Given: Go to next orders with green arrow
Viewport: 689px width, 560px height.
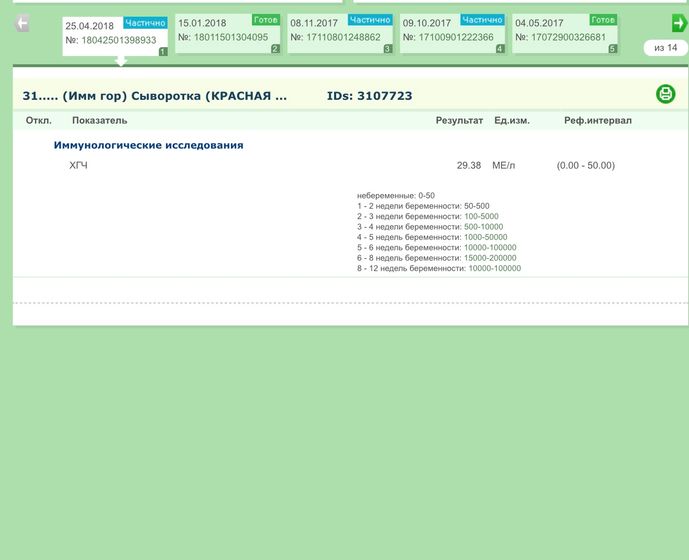Looking at the screenshot, I should (x=679, y=23).
